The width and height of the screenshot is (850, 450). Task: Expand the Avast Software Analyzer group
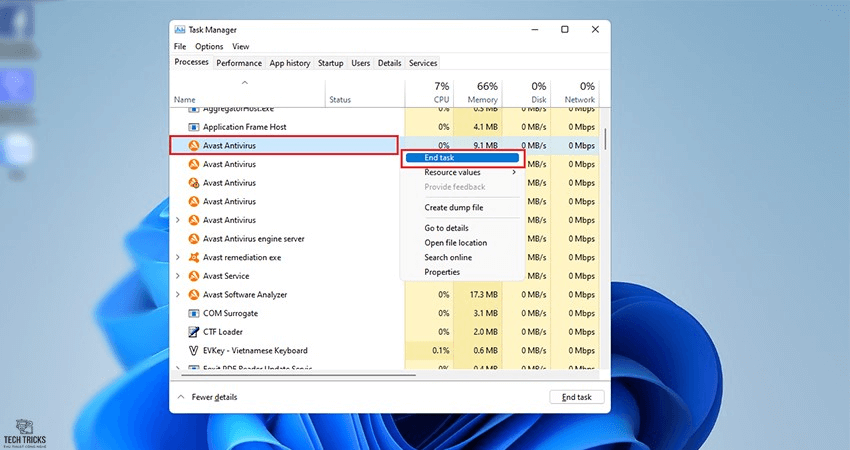click(178, 294)
